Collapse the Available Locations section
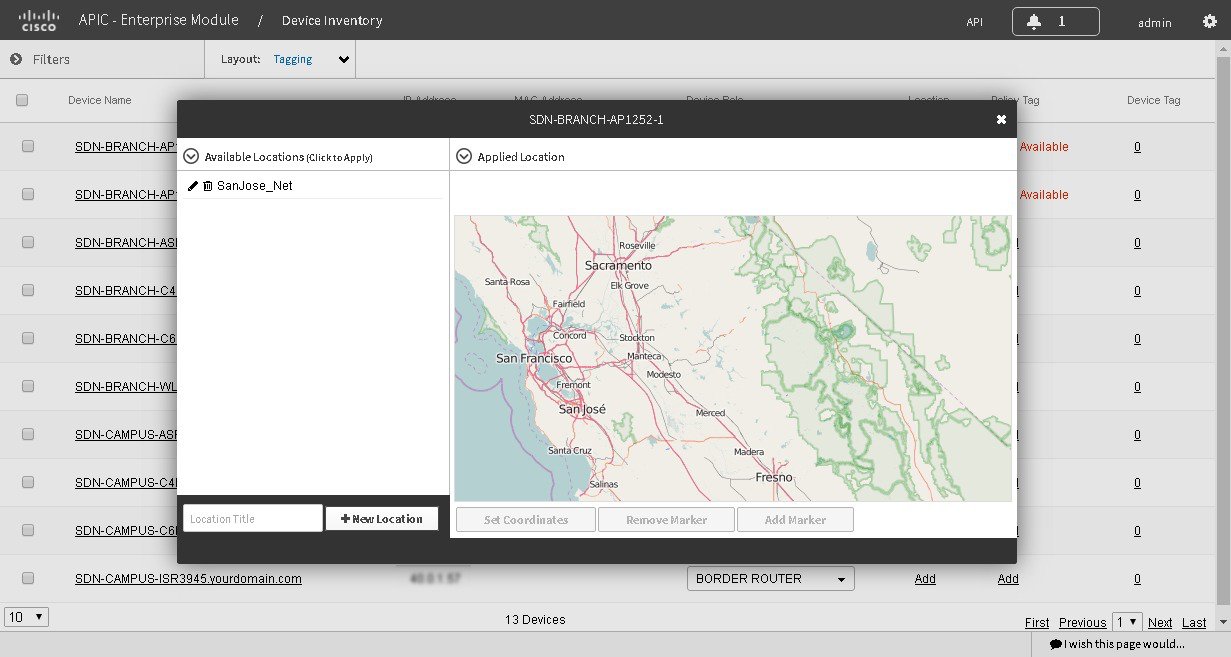Viewport: 1231px width, 657px height. 192,156
